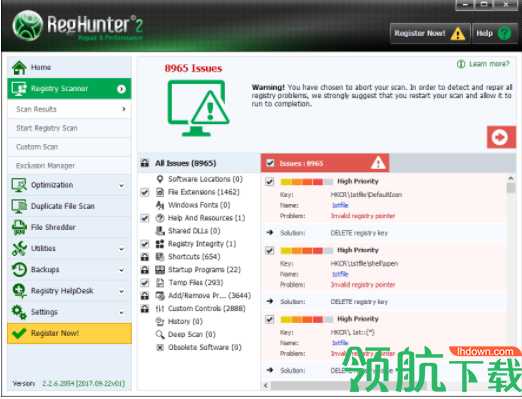Click the lock icon beside Startup Programs
The image size is (522, 399).
[145, 270]
